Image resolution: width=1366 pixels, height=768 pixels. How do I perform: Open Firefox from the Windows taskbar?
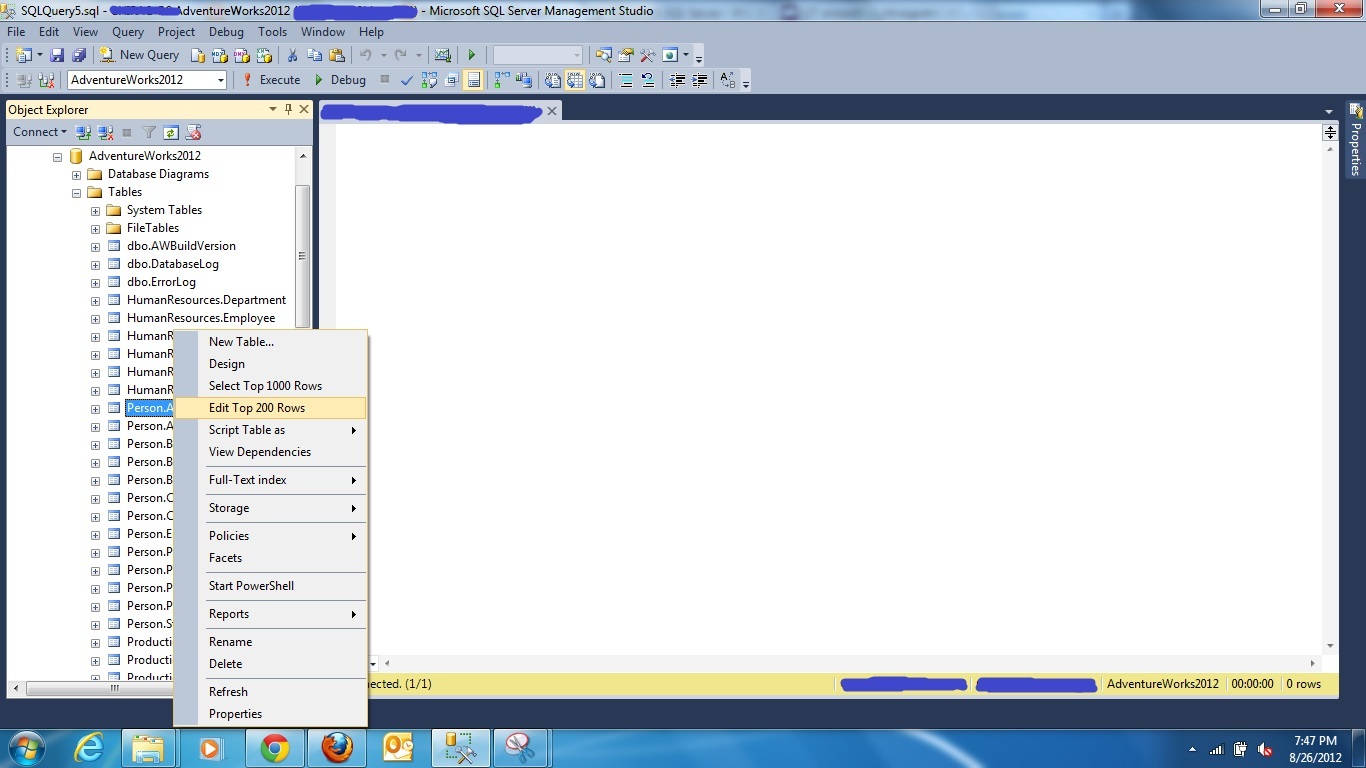pos(337,748)
